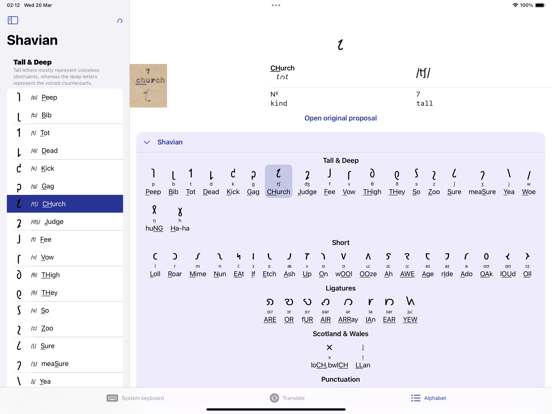Select Sure in the sidebar list
Image resolution: width=552 pixels, height=414 pixels.
65,346
